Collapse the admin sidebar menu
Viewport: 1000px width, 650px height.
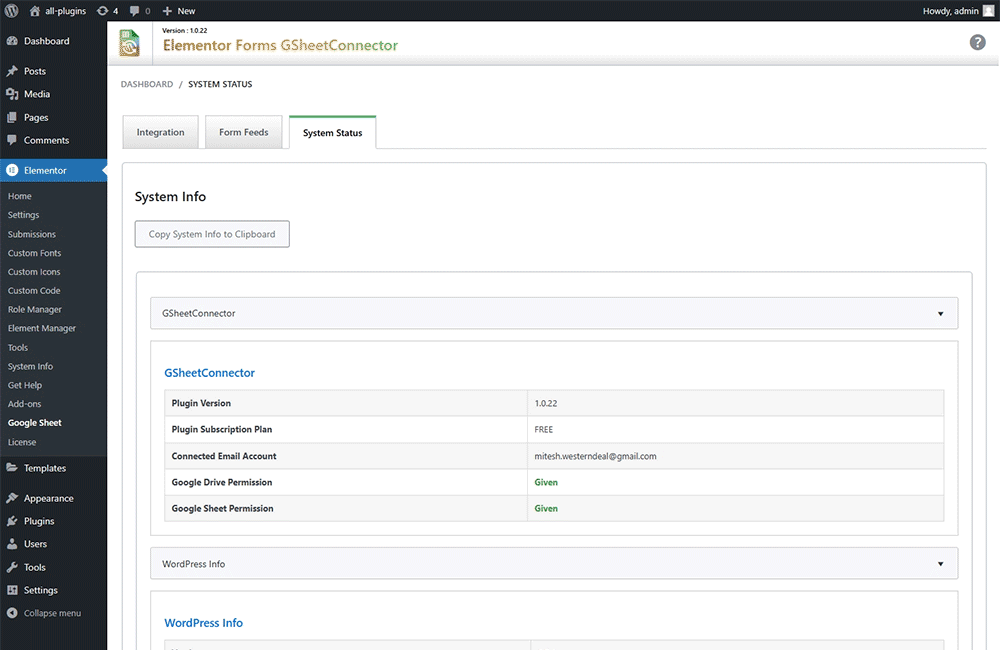[x=52, y=613]
